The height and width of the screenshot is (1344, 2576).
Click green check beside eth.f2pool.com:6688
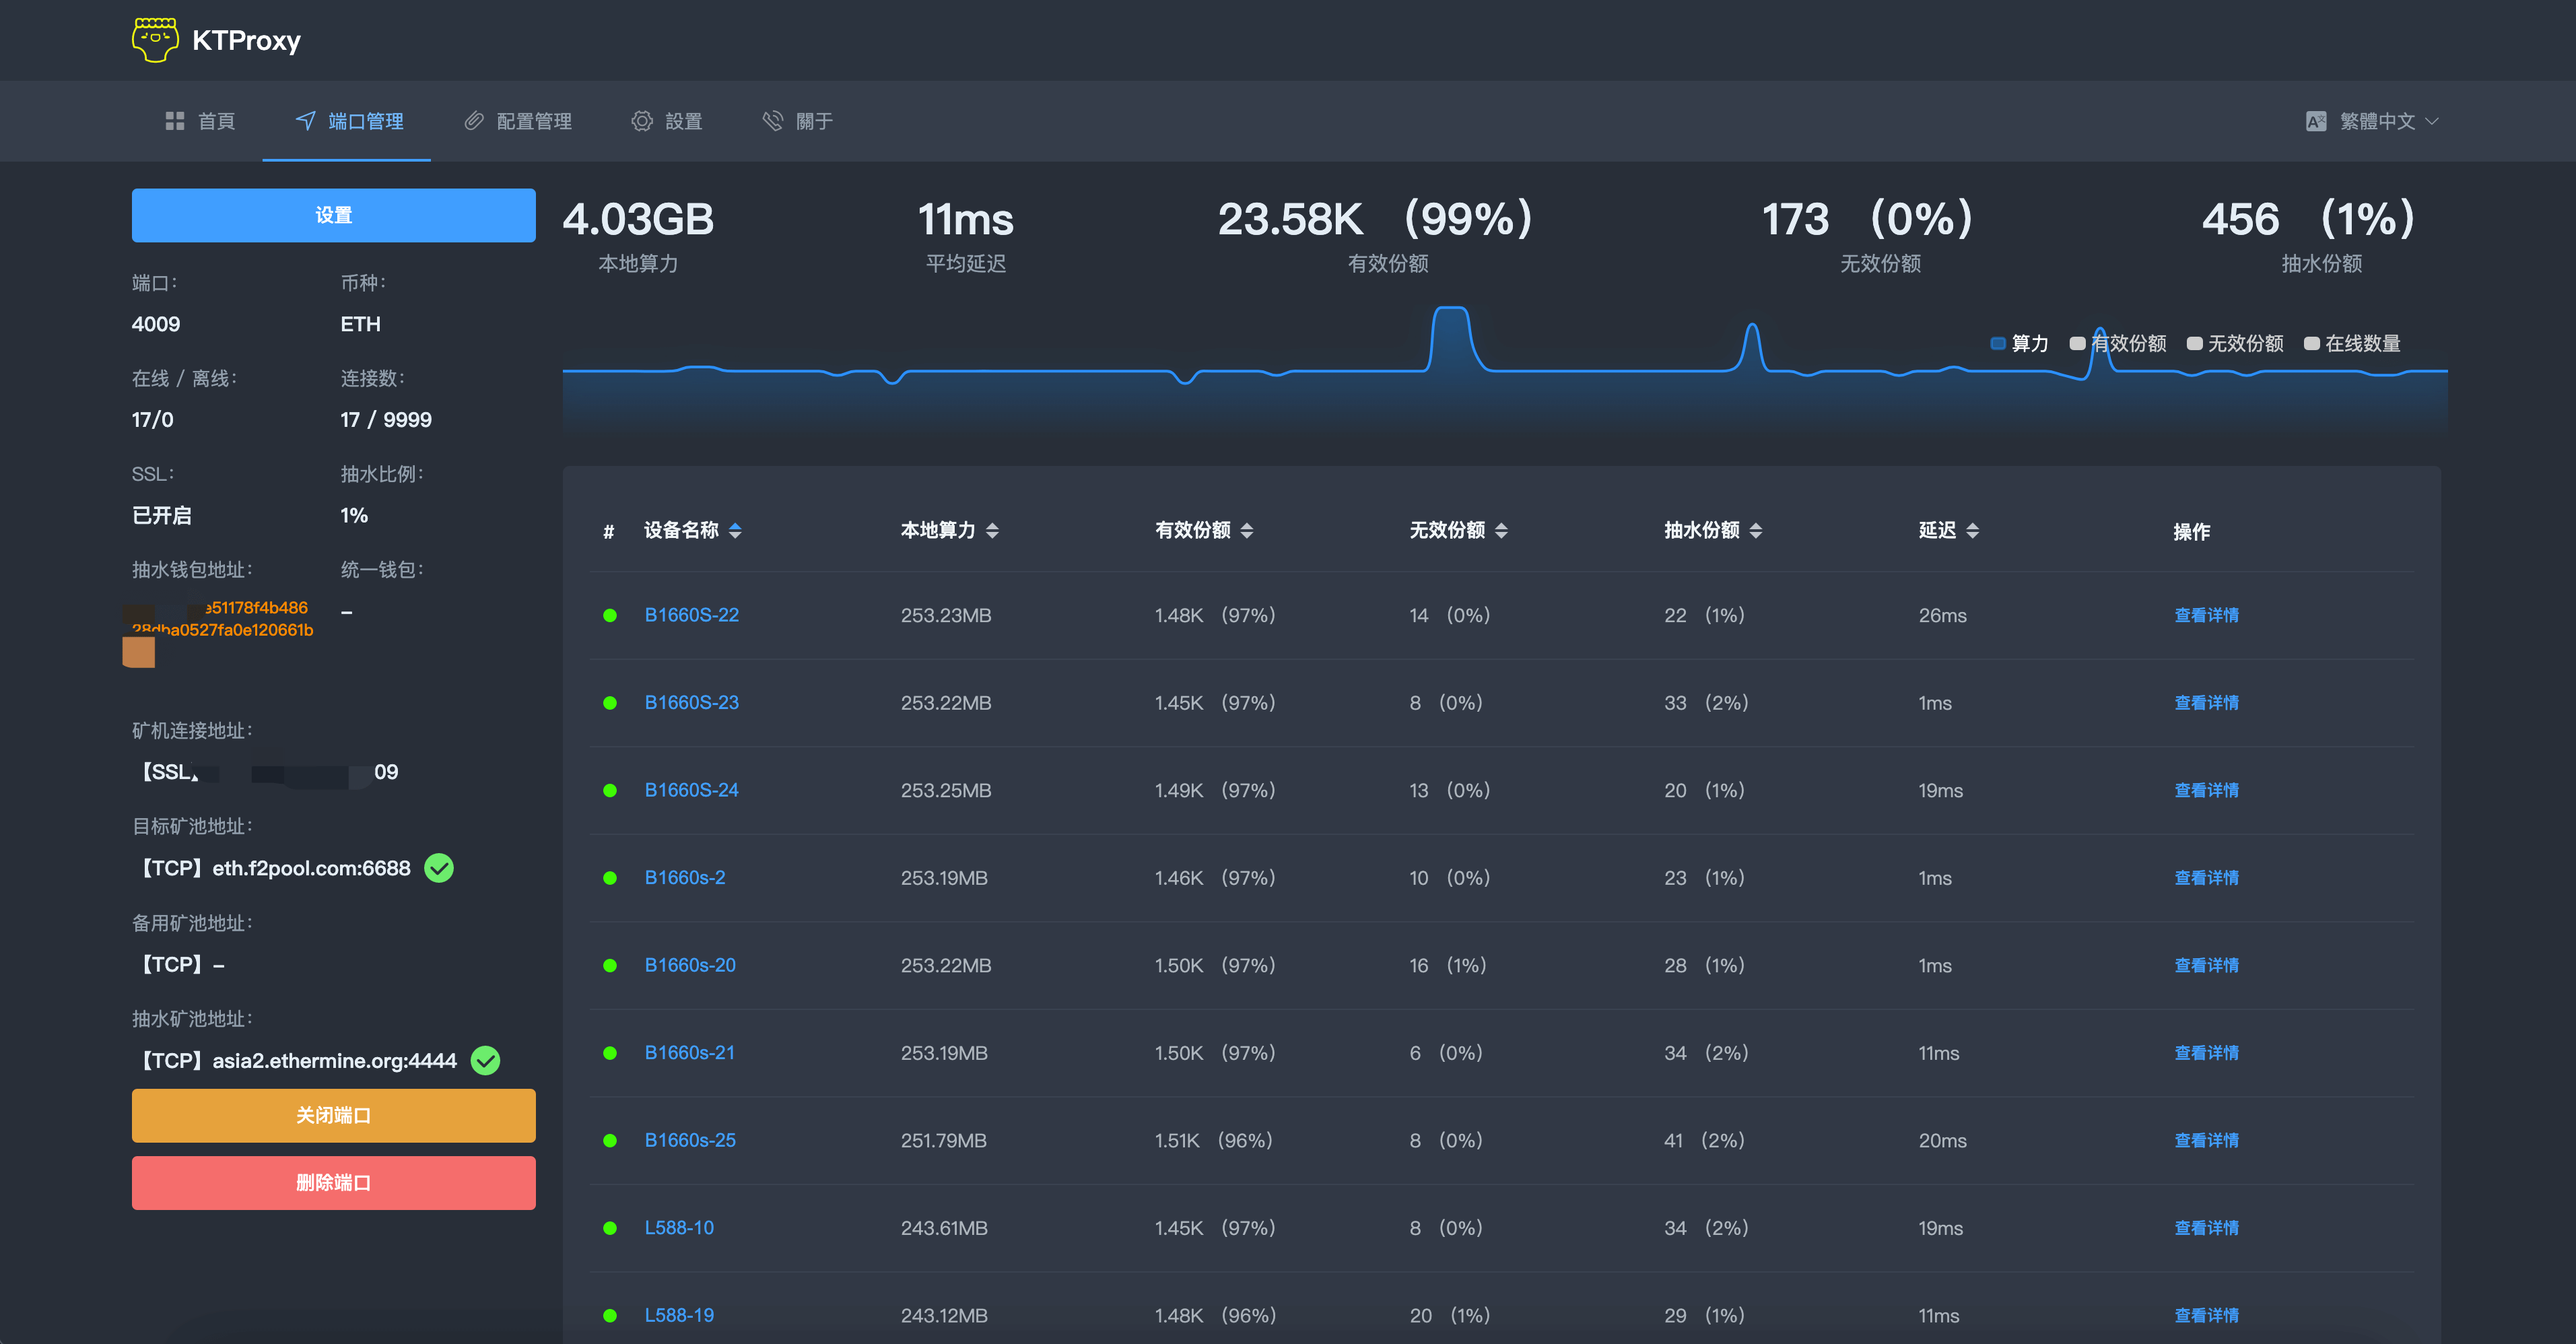(x=439, y=868)
